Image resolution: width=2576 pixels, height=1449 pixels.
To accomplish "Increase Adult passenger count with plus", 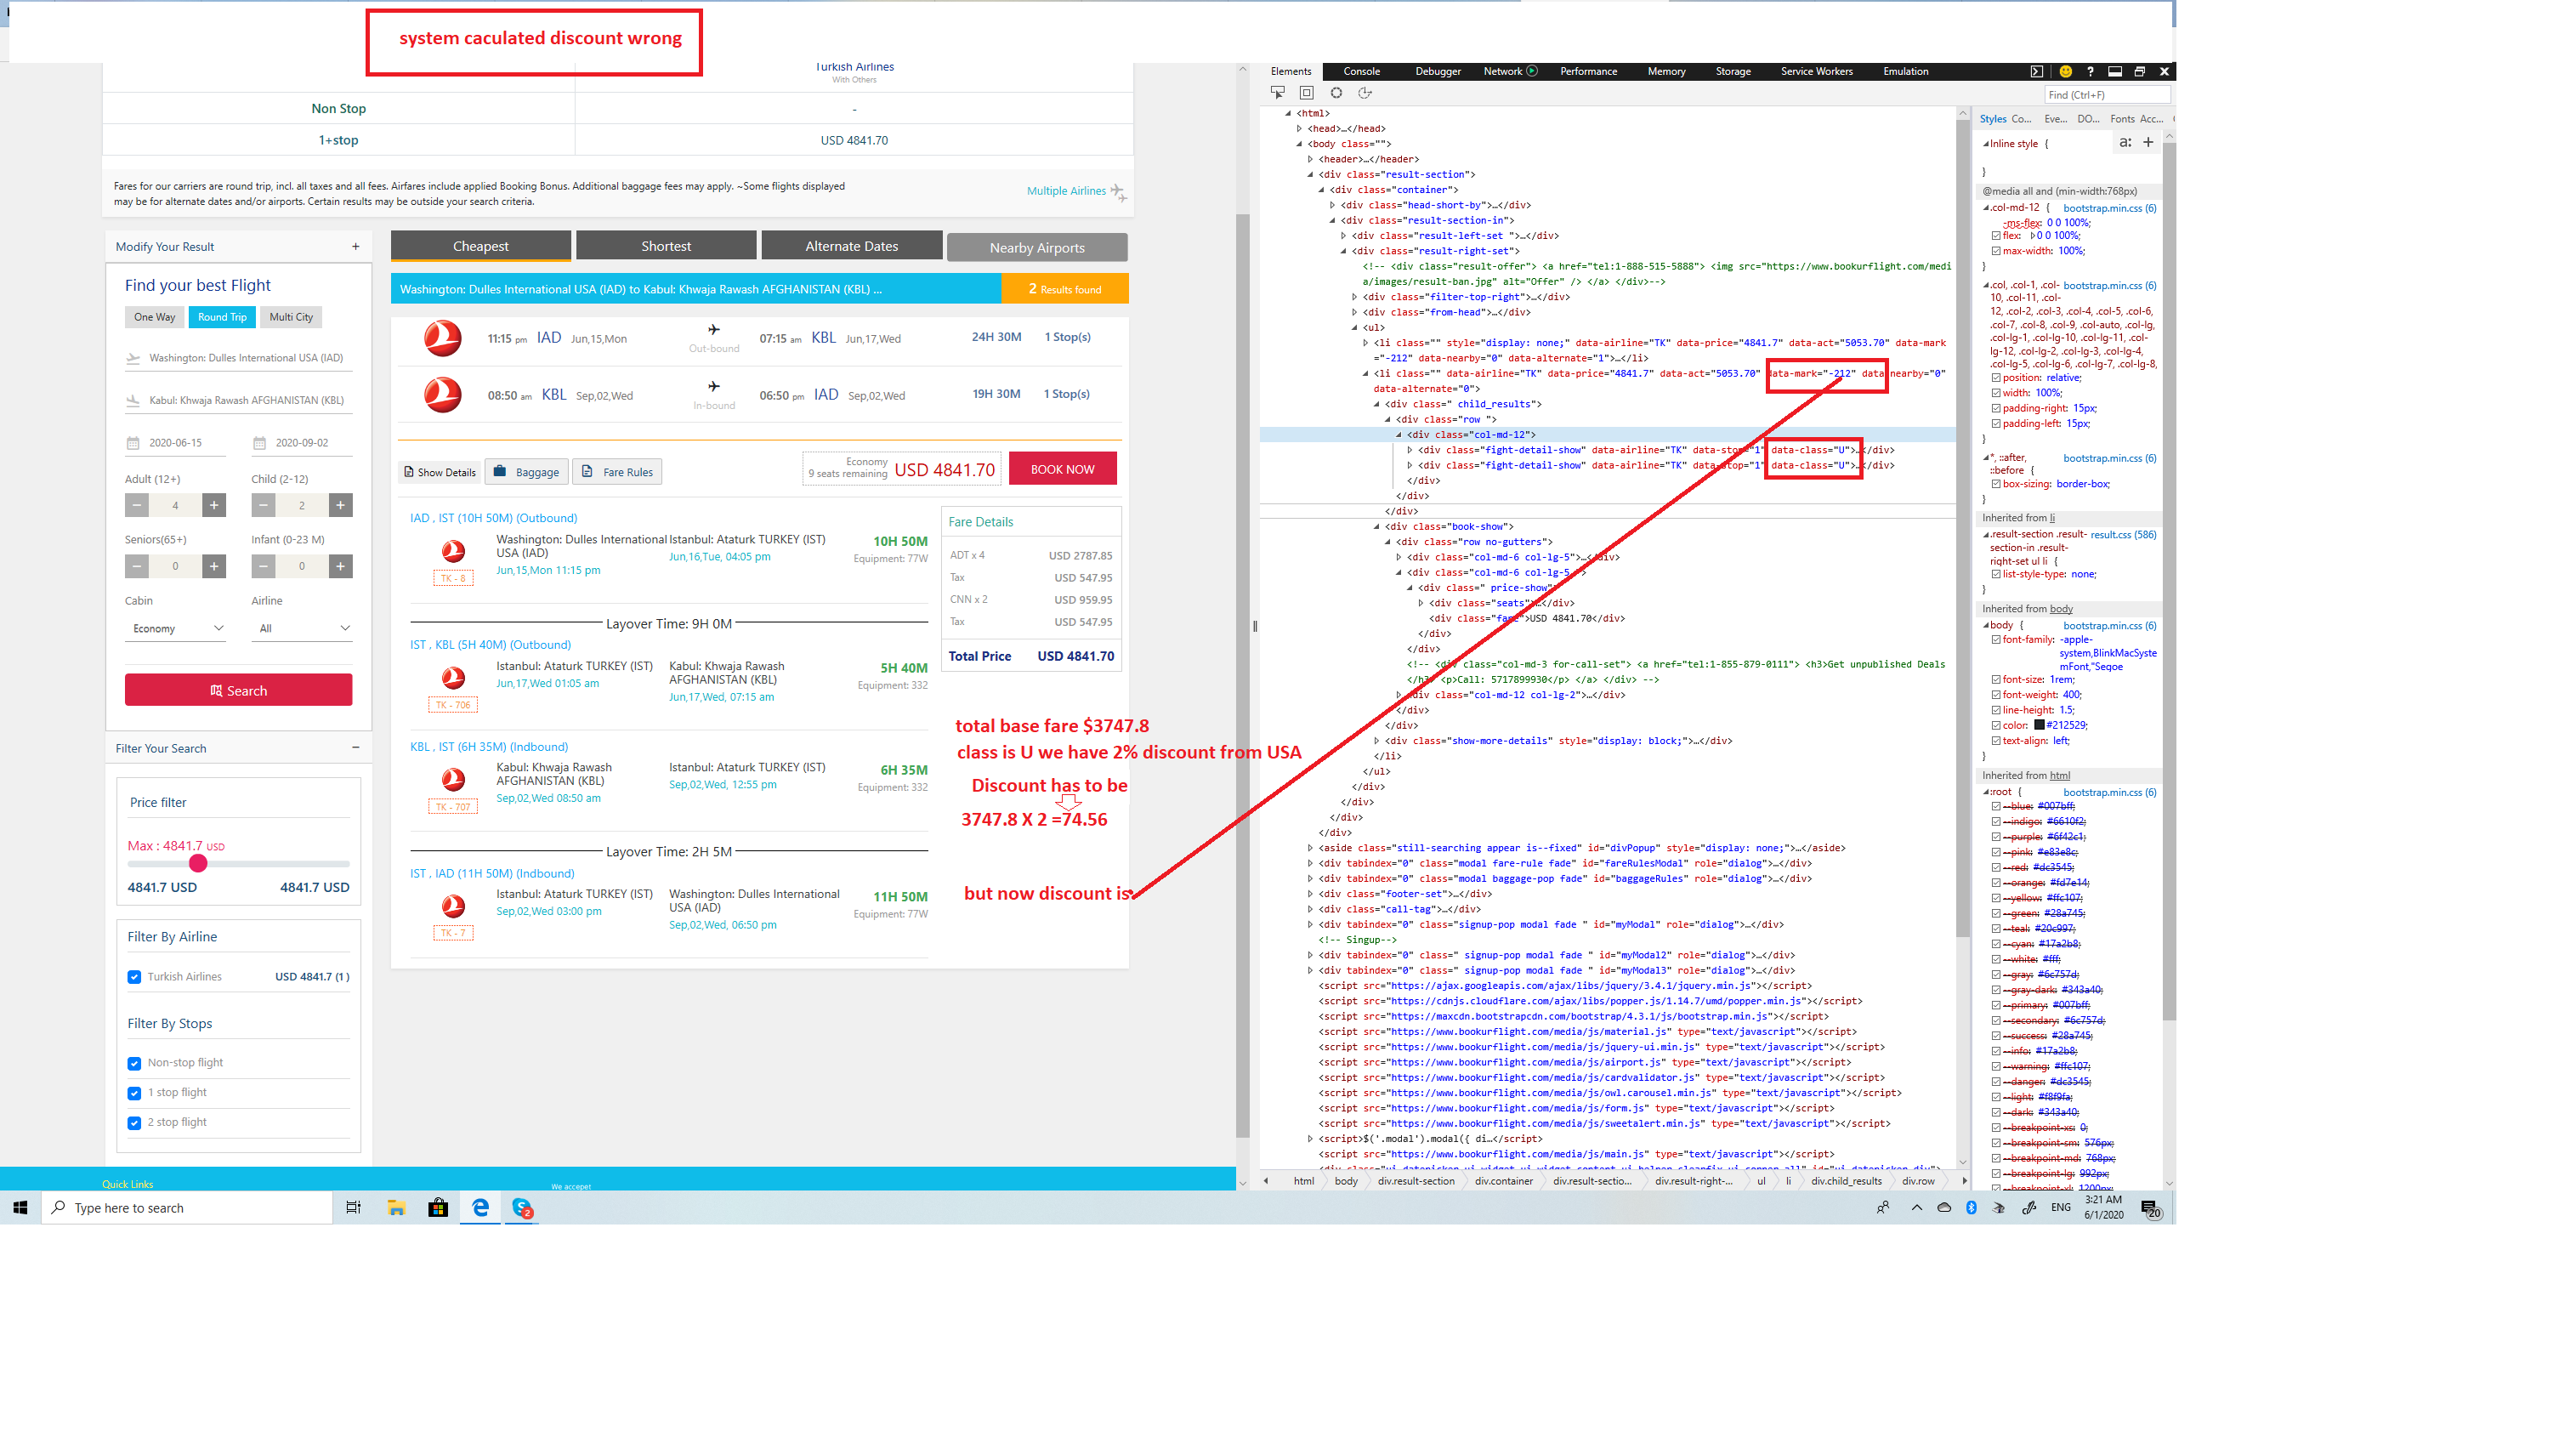I will pyautogui.click(x=214, y=505).
